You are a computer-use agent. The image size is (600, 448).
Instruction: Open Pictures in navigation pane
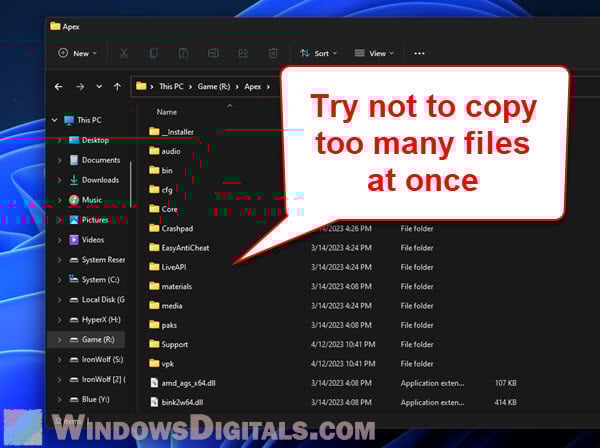95,220
